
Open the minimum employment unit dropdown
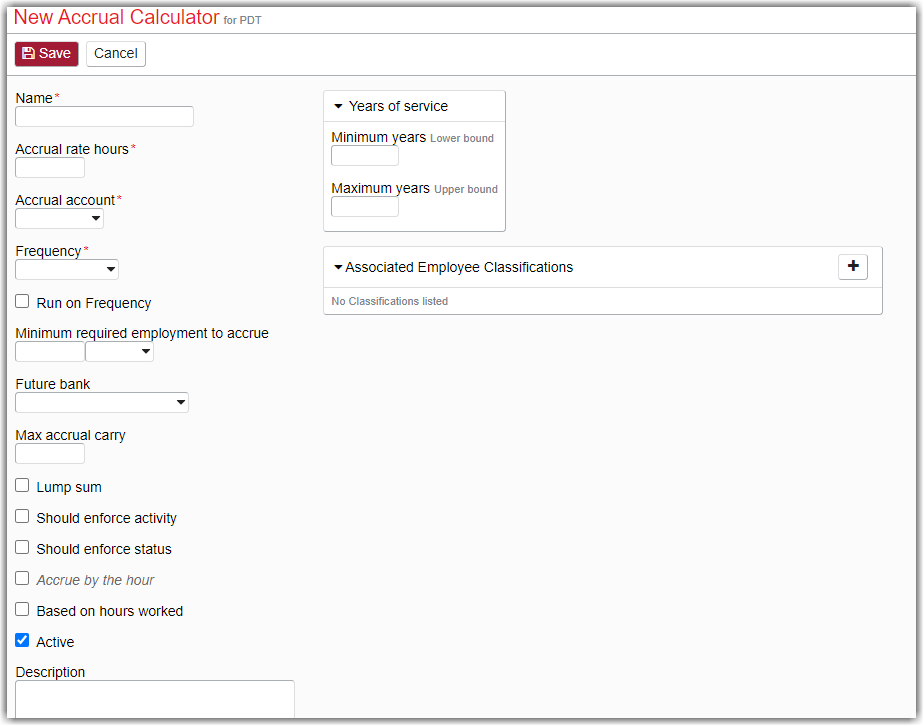click(120, 352)
